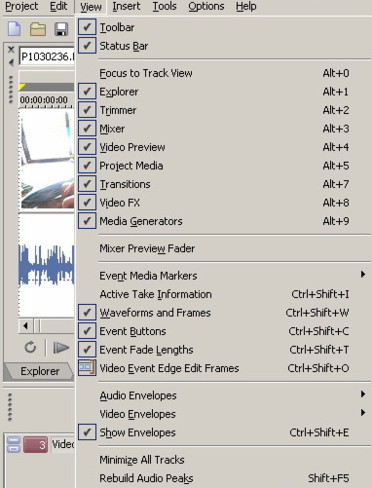Click the loop playback icon in Trimmer
Image resolution: width=372 pixels, height=488 pixels.
(x=30, y=347)
